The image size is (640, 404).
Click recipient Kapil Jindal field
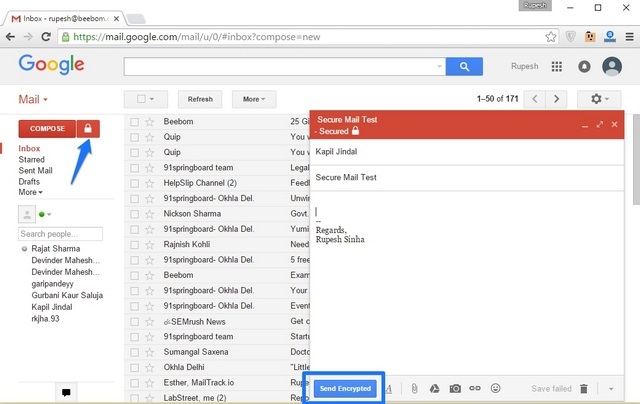click(x=467, y=152)
